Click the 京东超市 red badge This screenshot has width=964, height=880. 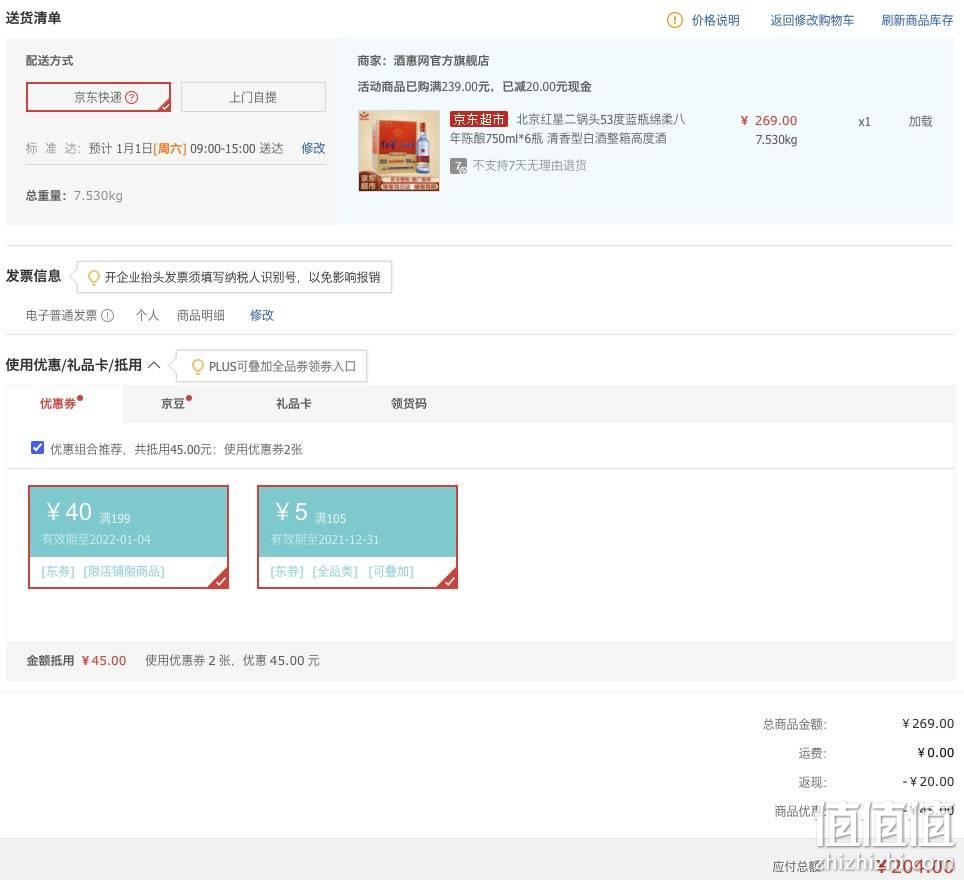coord(478,119)
